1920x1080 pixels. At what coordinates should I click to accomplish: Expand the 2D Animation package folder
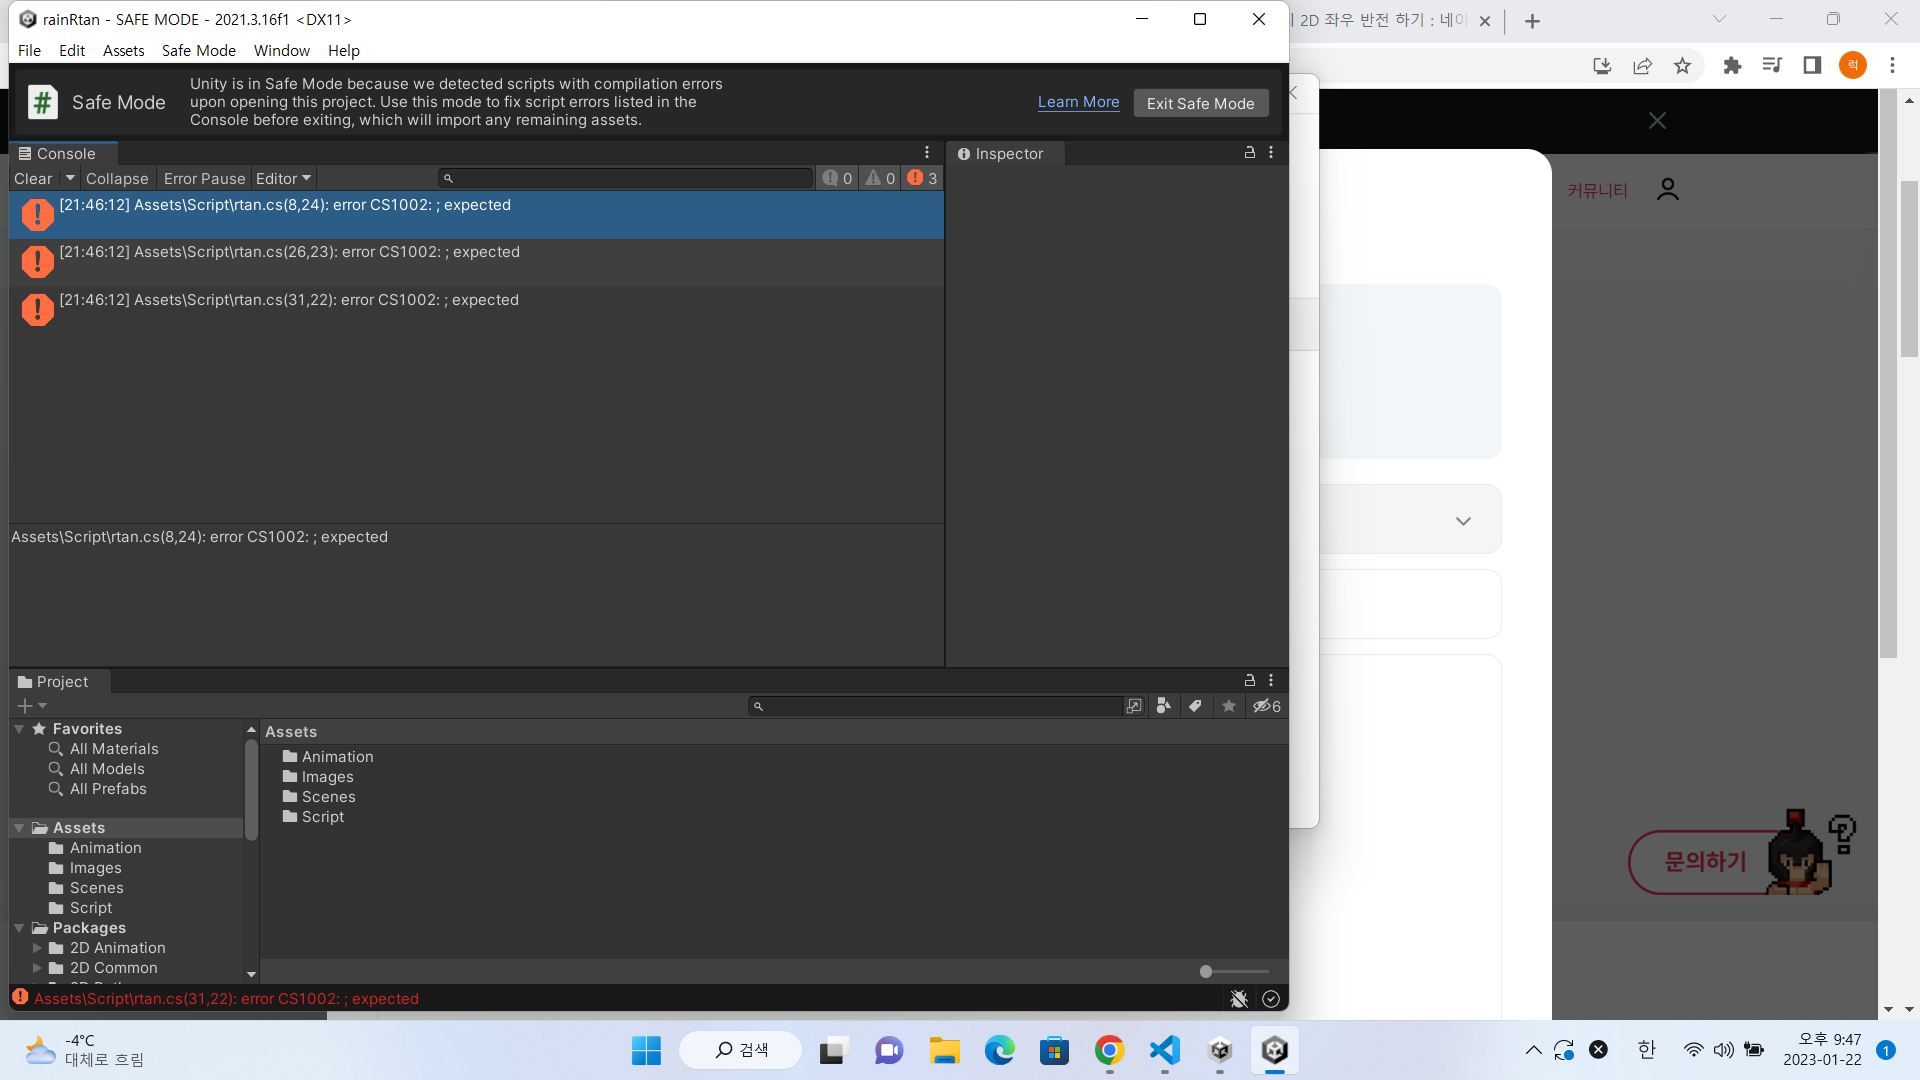(x=37, y=948)
